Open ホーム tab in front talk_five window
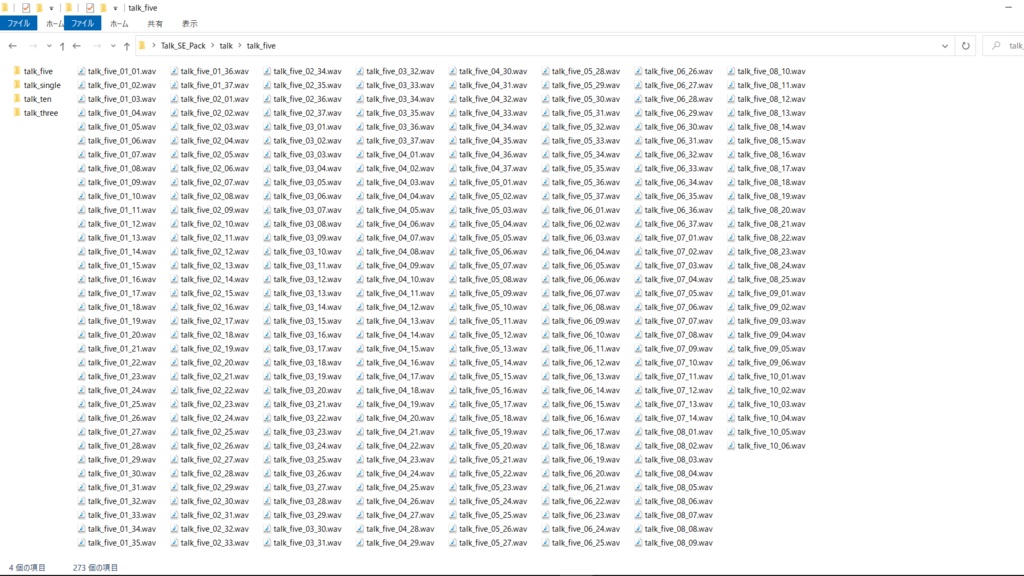This screenshot has height=576, width=1024. (119, 24)
